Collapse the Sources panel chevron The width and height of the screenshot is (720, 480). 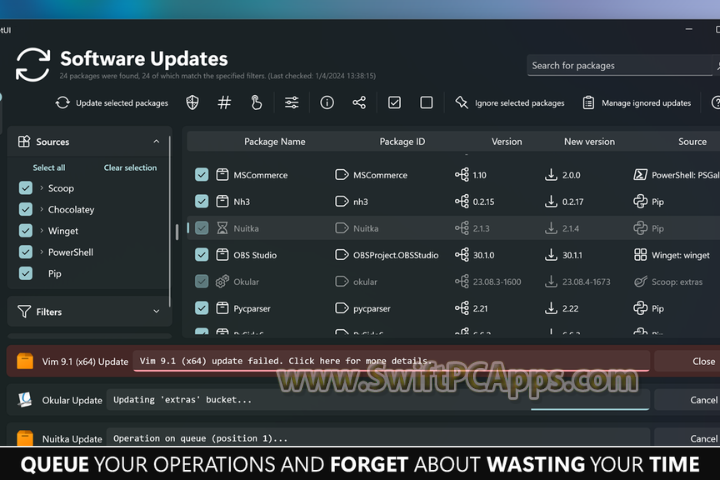(156, 141)
